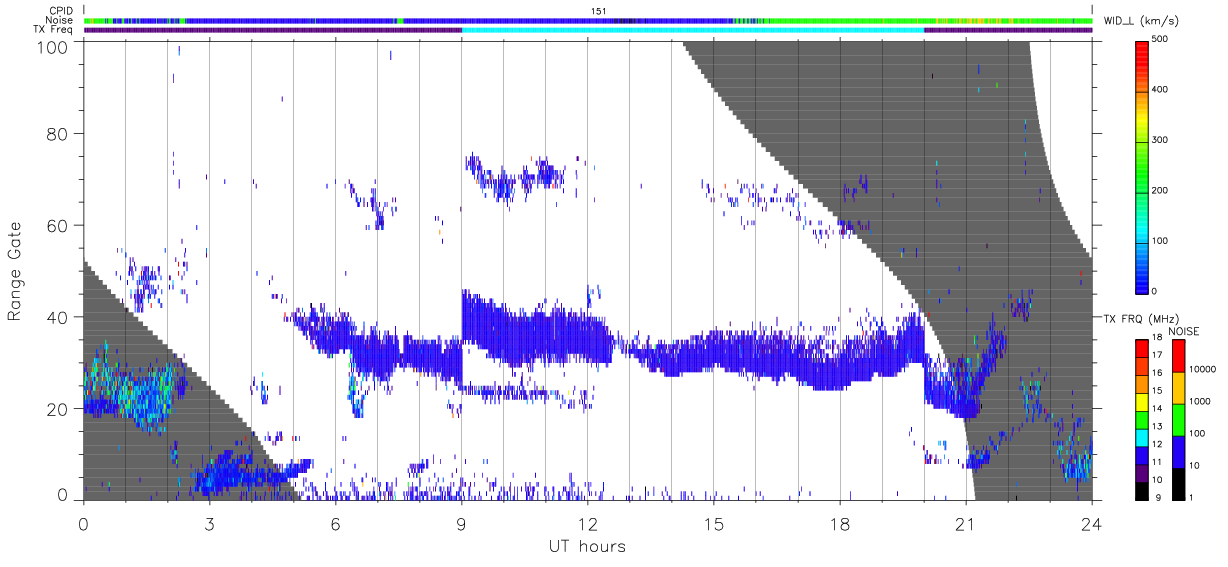
Task: Click the 16 label on TX FRQ legend
Action: [1156, 372]
